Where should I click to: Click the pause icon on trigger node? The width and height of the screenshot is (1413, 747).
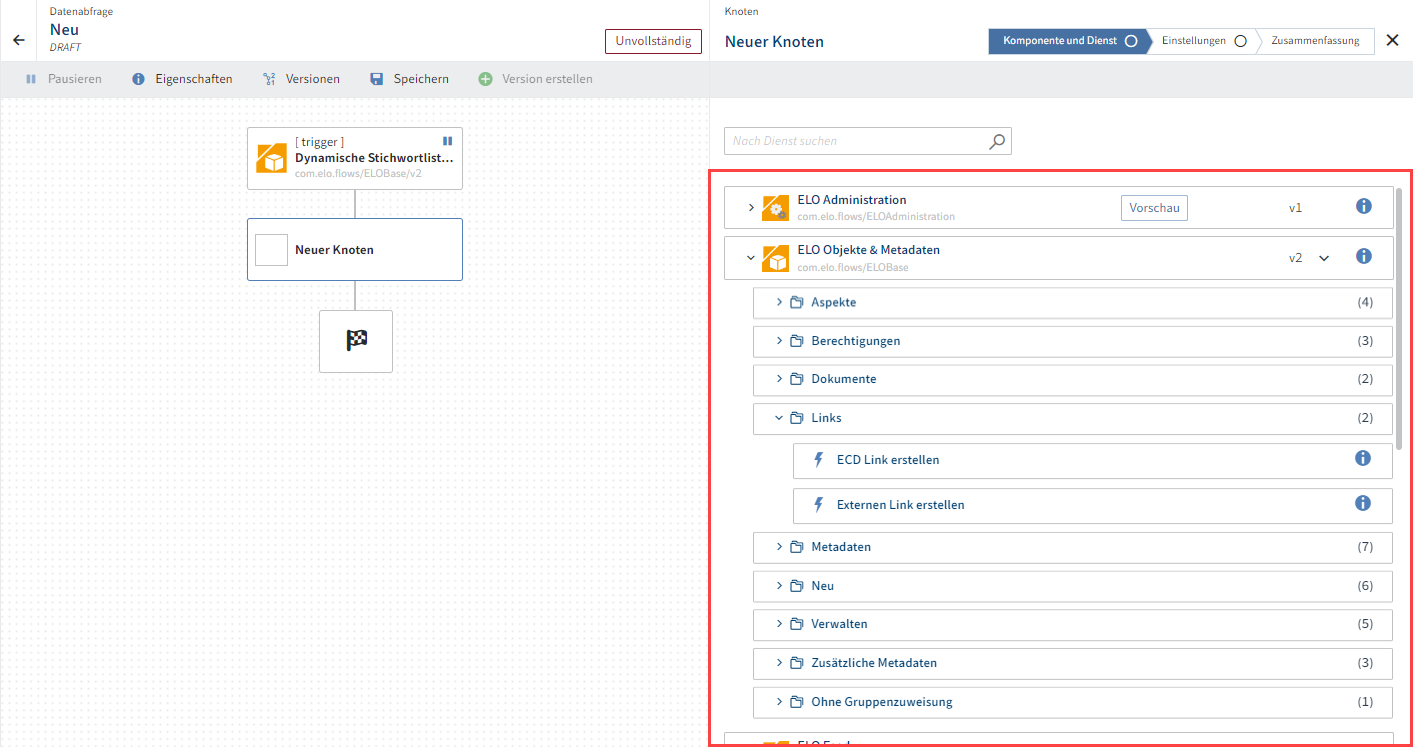click(447, 141)
